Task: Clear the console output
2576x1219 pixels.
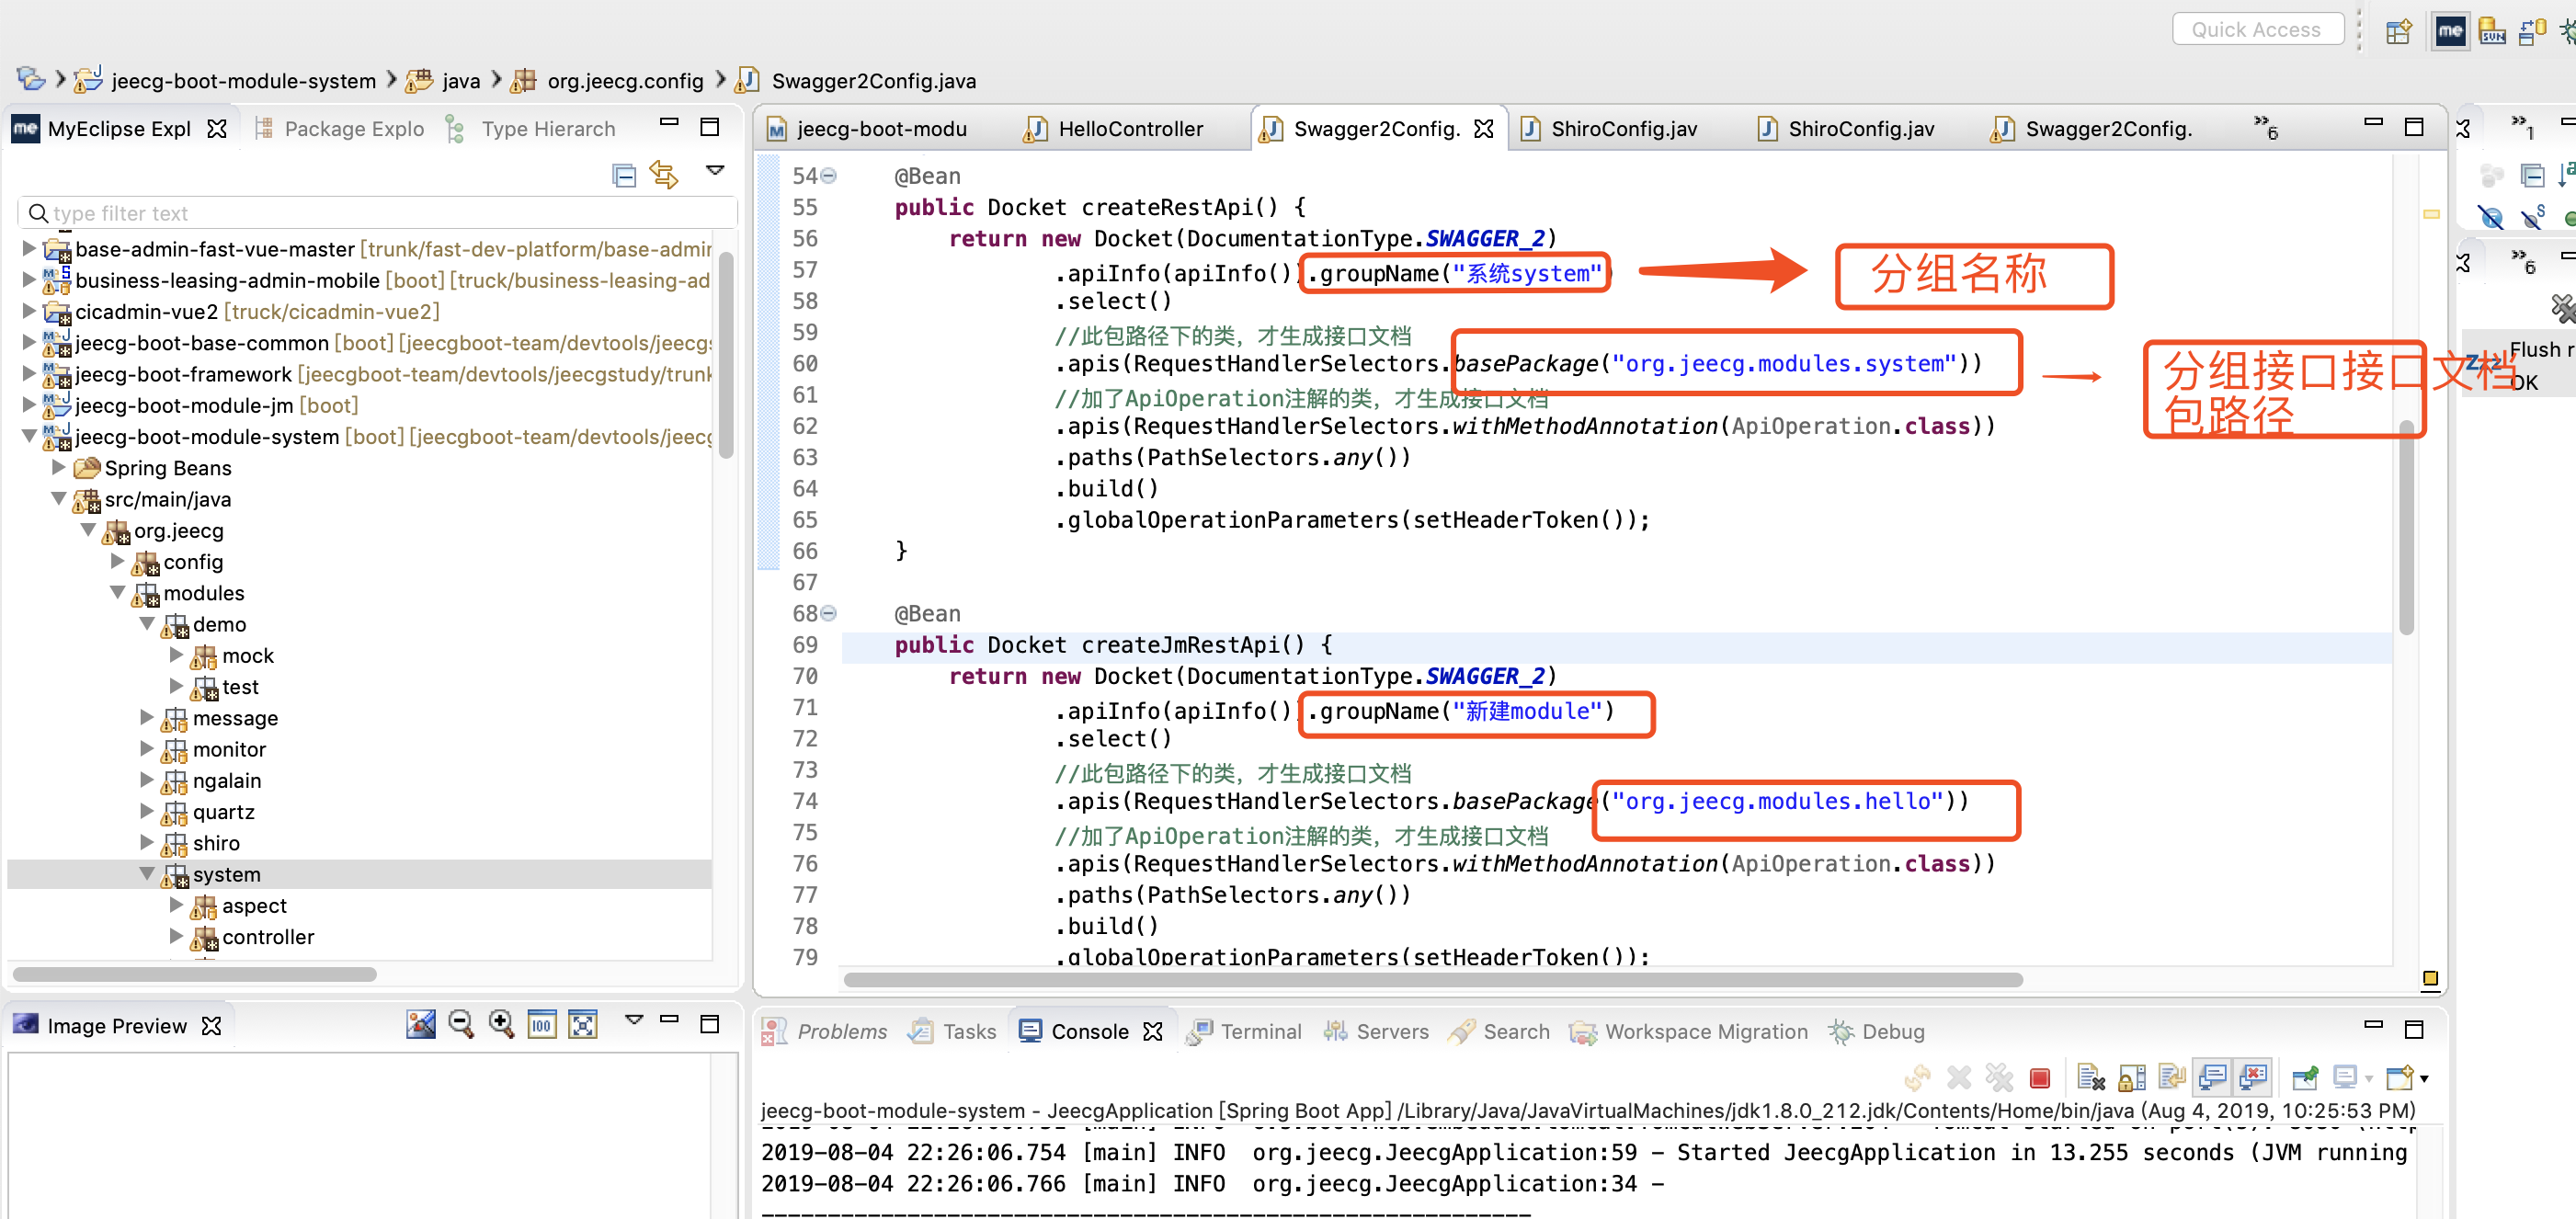Action: pos(2090,1078)
